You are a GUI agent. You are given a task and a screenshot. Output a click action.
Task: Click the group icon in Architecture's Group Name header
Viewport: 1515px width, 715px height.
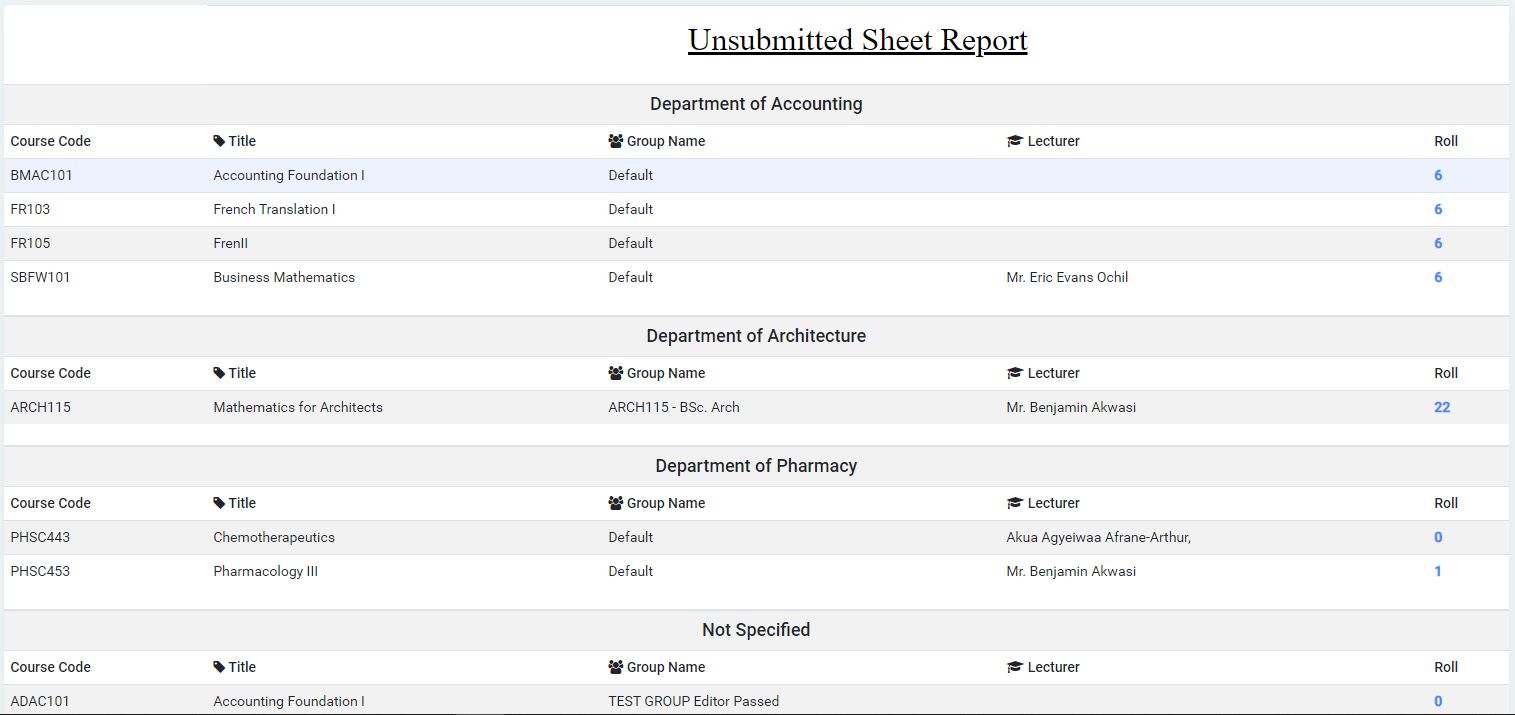[x=614, y=373]
